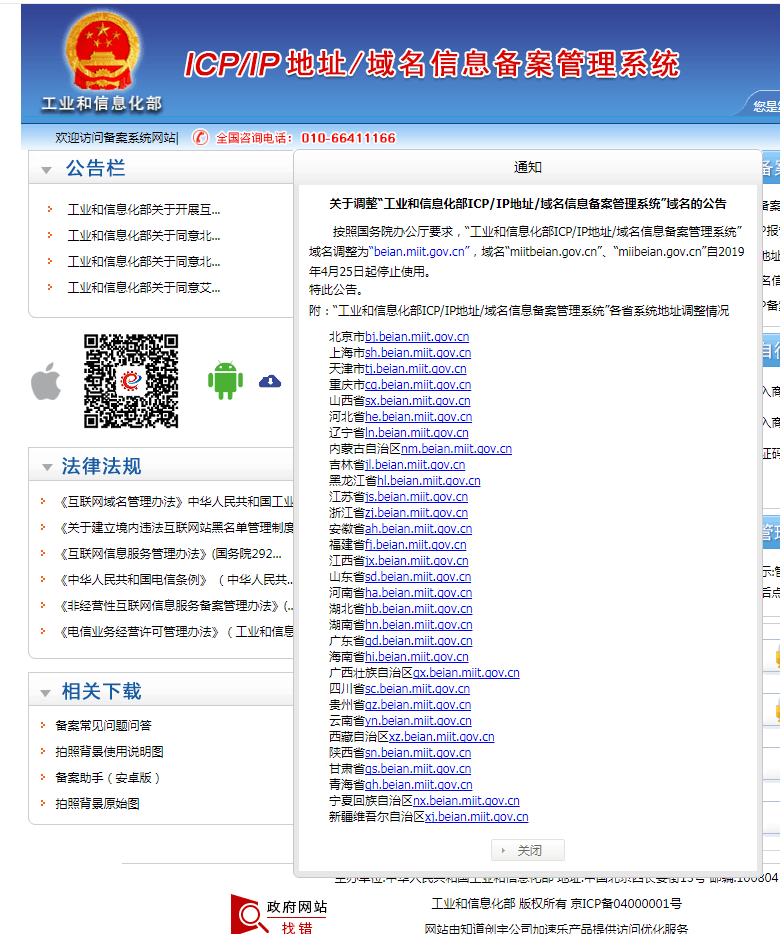The image size is (780, 934).
Task: Open the bj.beian.miit.gov.cn Beijing link
Action: 417,337
